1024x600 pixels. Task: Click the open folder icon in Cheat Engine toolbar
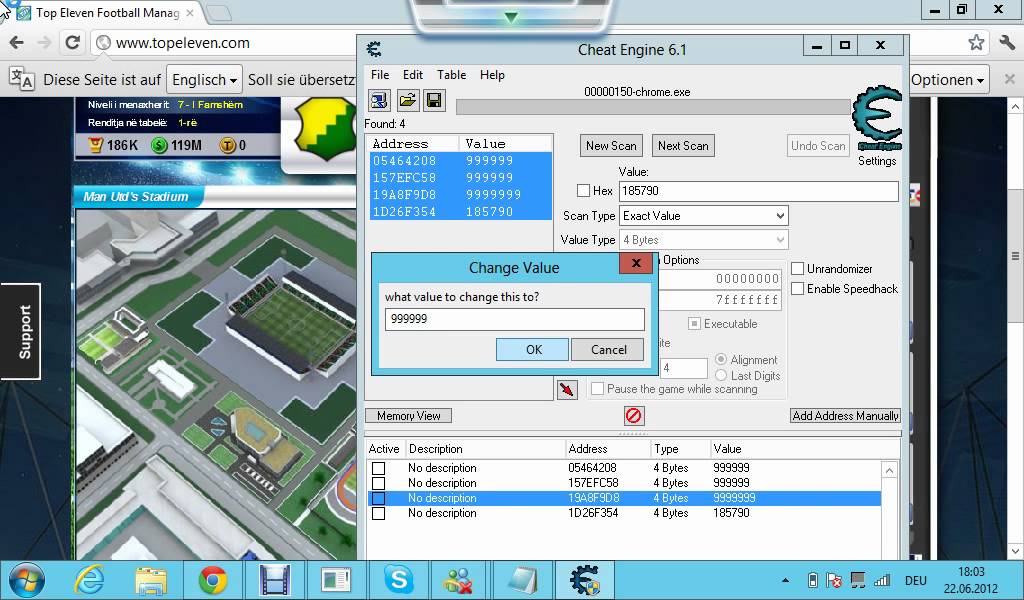(407, 101)
